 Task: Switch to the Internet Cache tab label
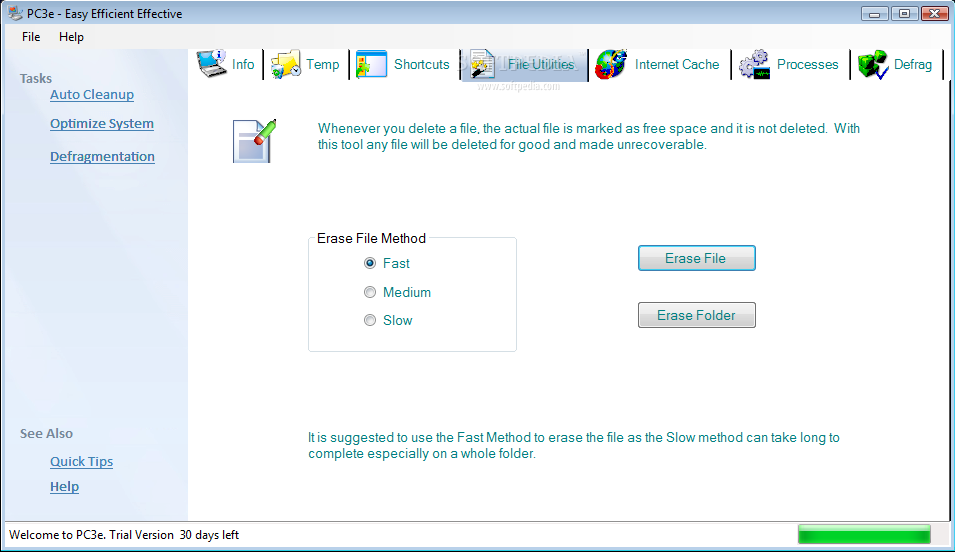pos(677,65)
